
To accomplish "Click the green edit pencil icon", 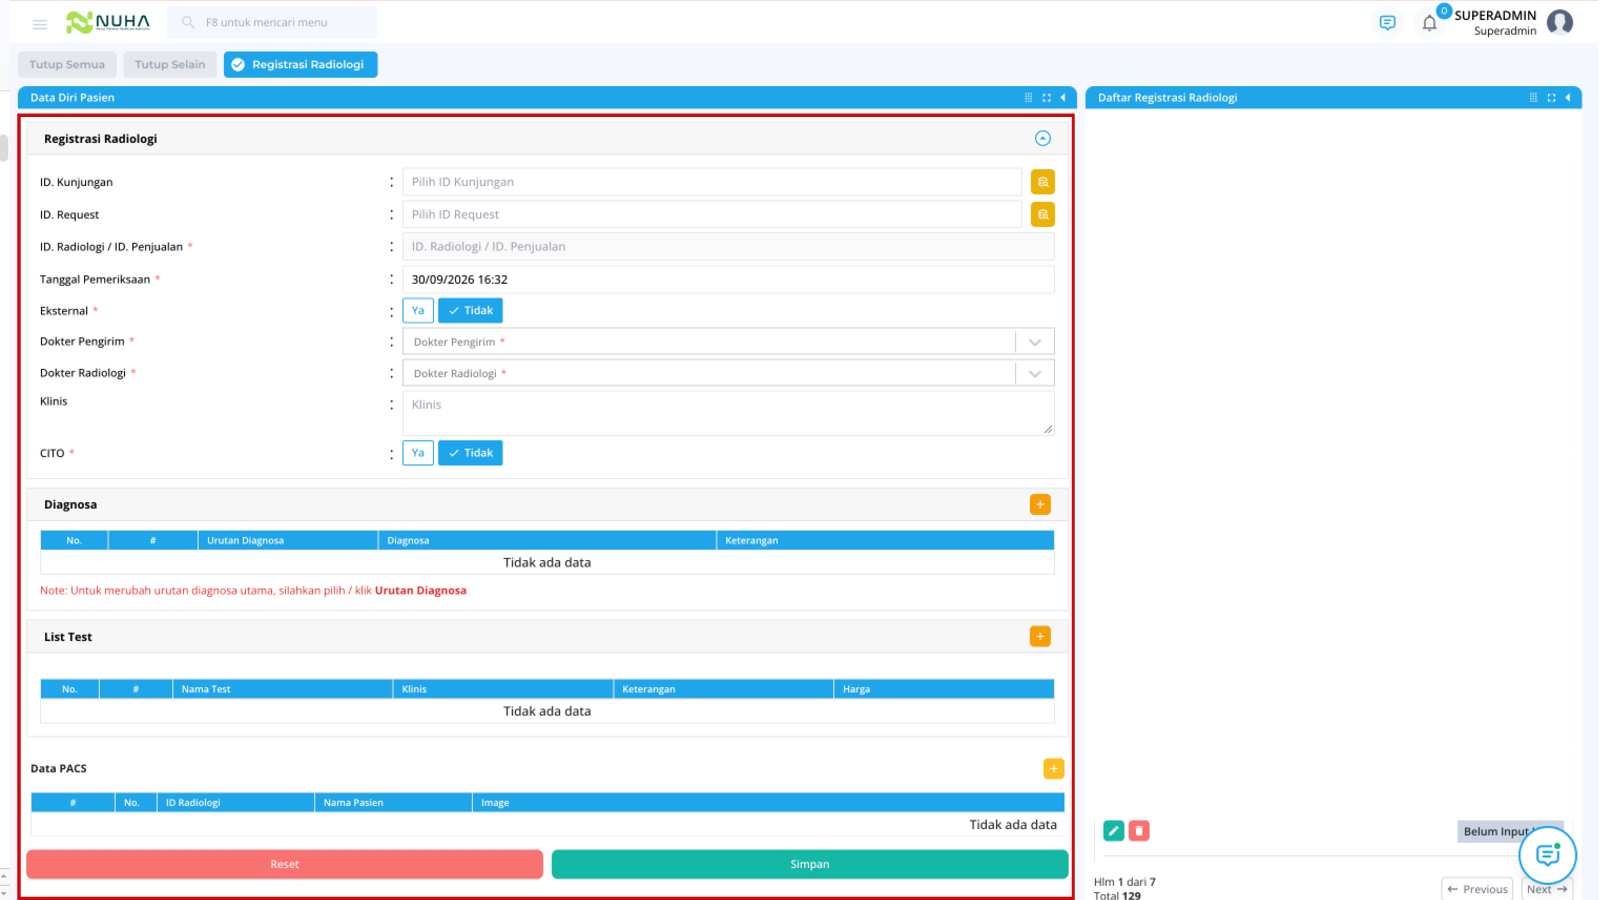I will click(1113, 831).
